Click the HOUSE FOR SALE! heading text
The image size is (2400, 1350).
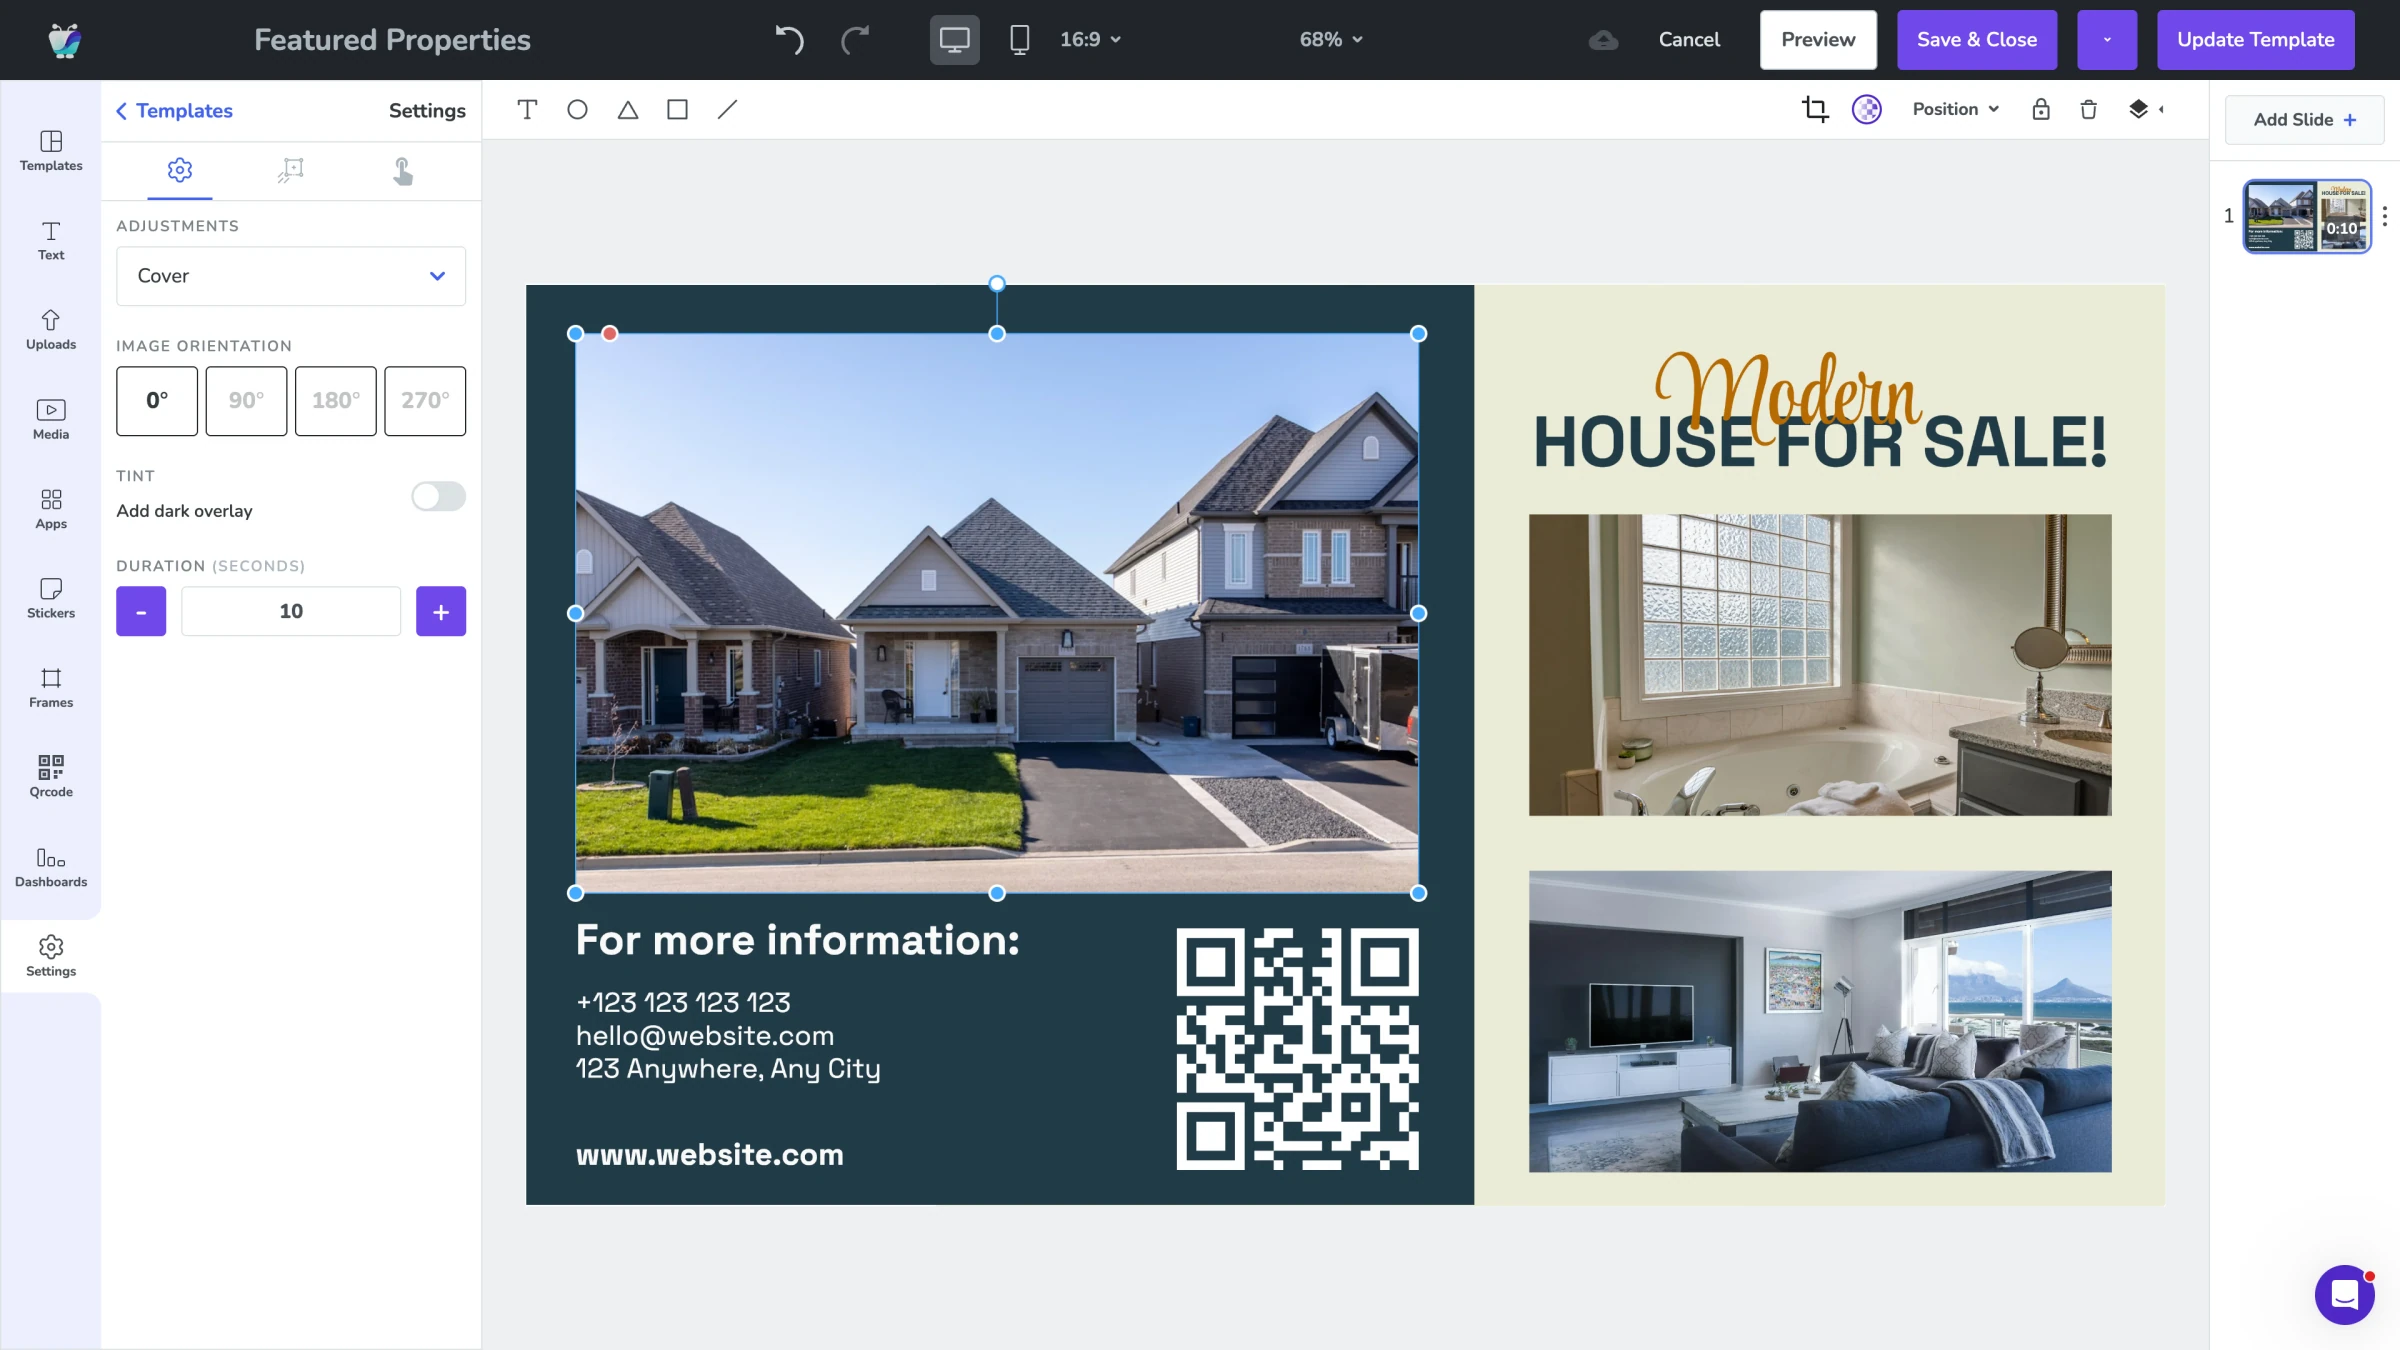(1820, 442)
